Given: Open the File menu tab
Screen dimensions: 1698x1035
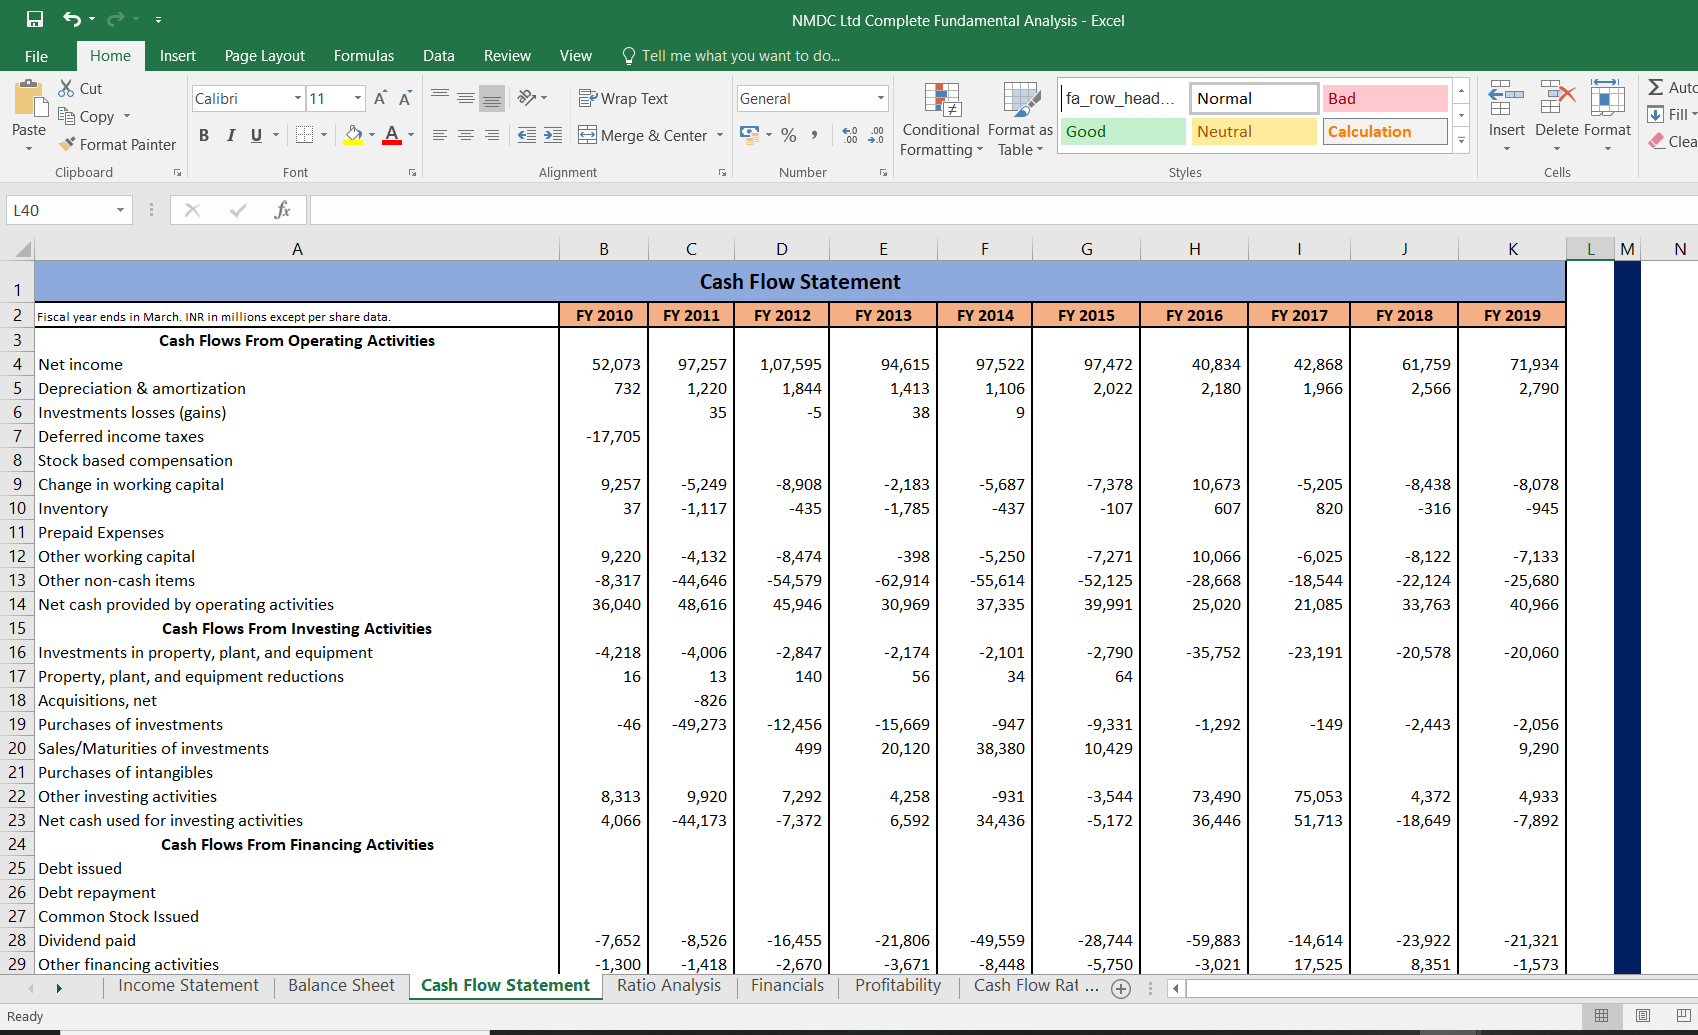Looking at the screenshot, I should tap(36, 56).
